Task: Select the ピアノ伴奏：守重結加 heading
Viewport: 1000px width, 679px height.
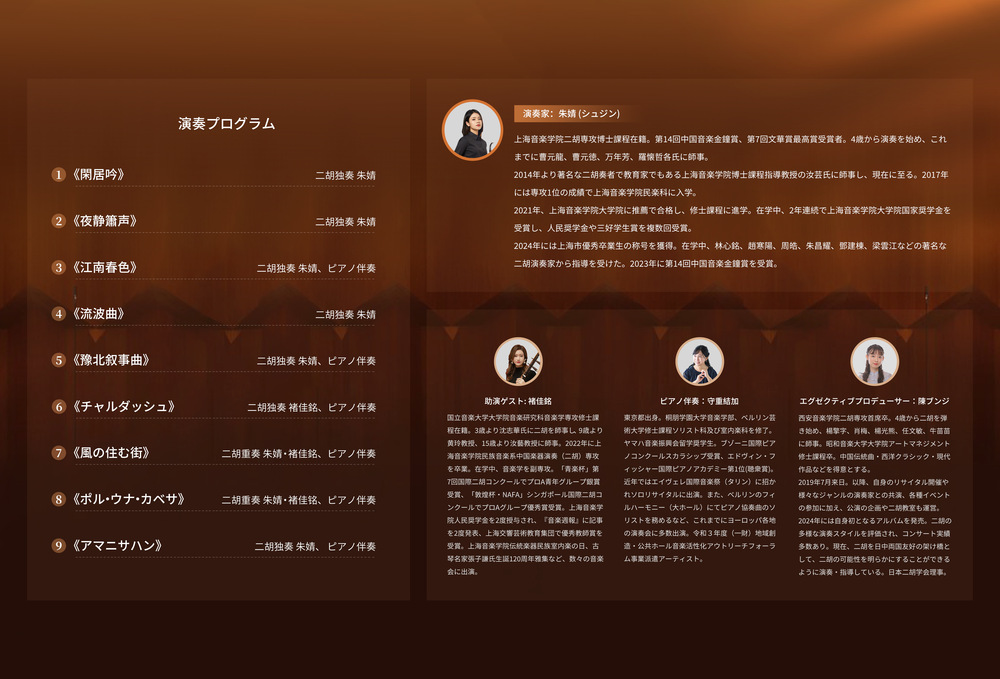Action: click(699, 400)
